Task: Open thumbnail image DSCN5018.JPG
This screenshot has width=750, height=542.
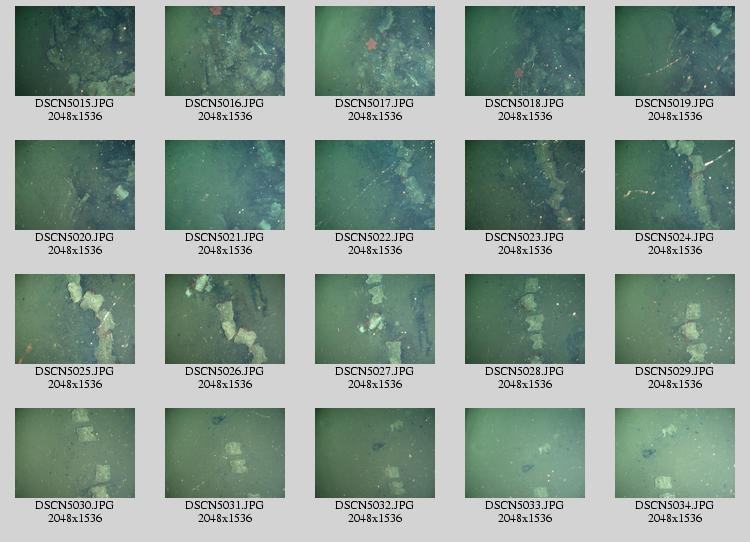Action: pos(525,51)
